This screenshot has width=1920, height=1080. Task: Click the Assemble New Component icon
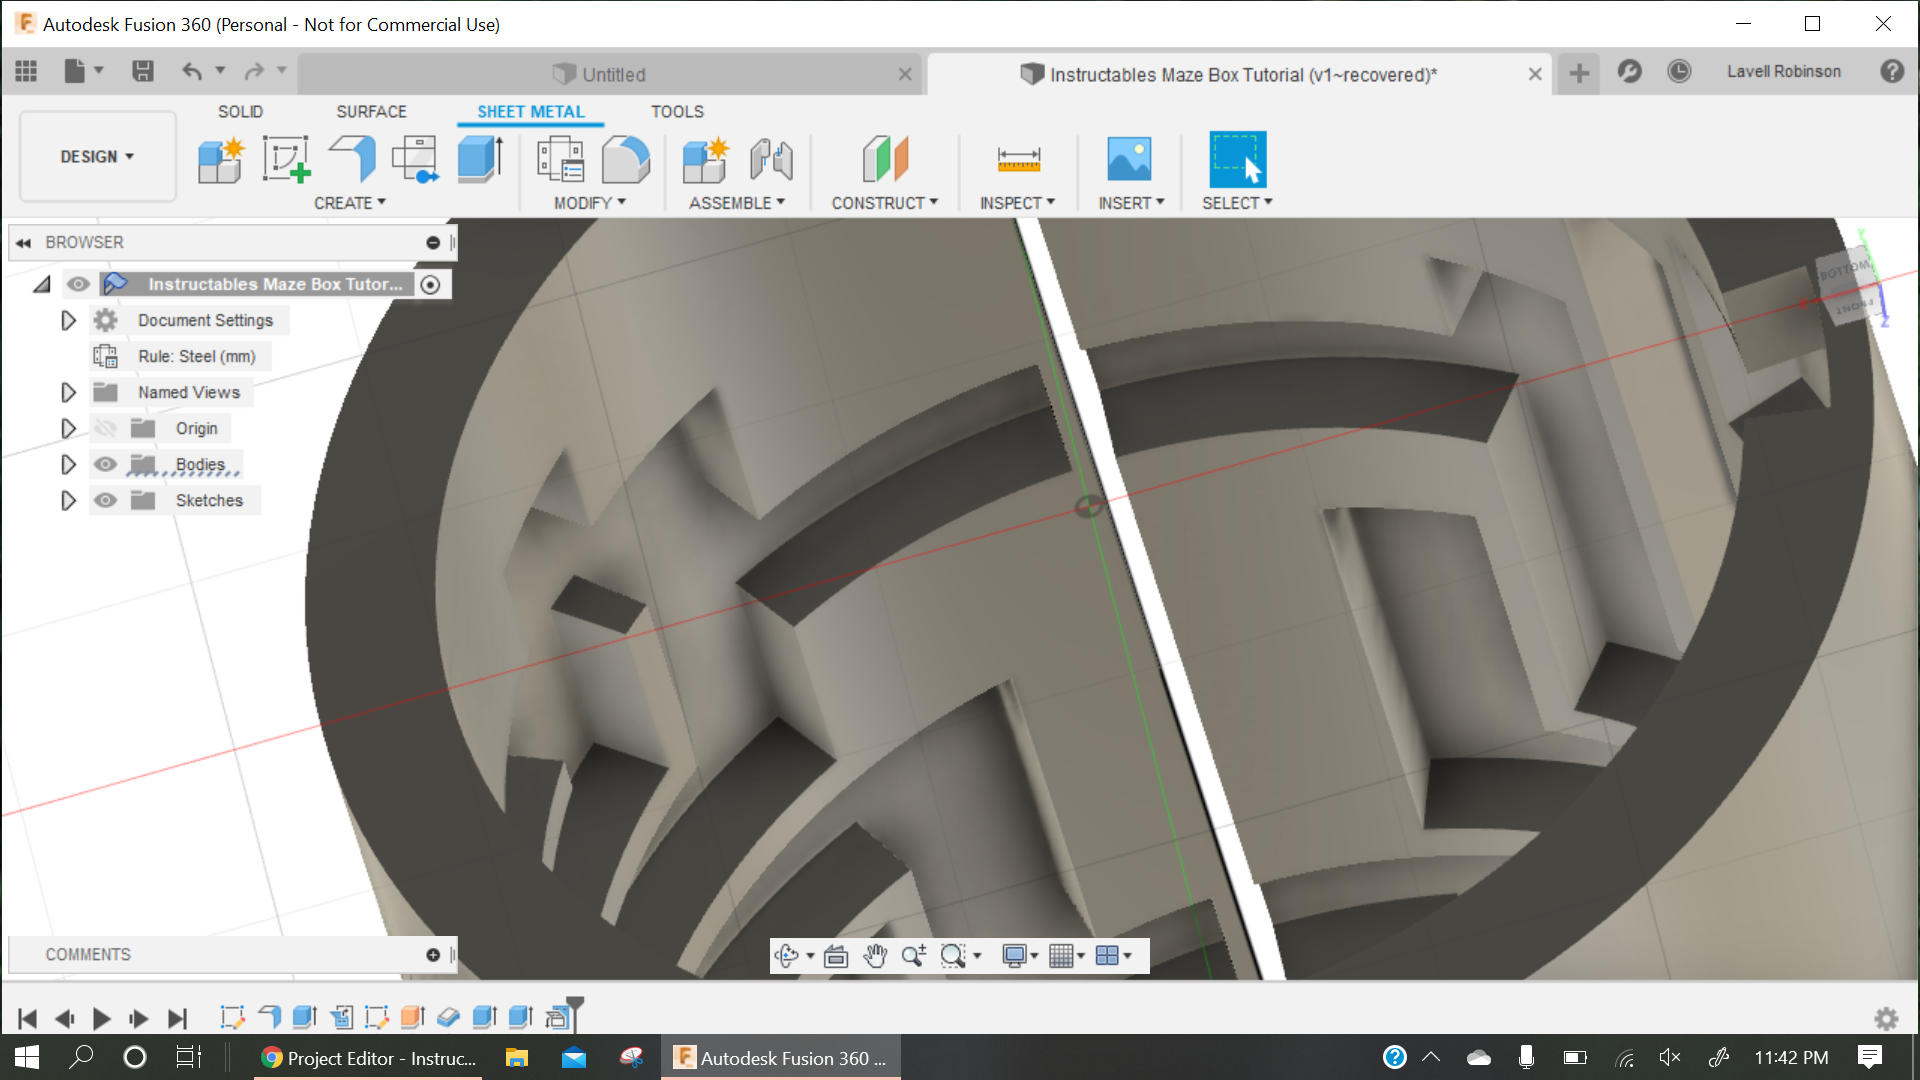tap(706, 160)
